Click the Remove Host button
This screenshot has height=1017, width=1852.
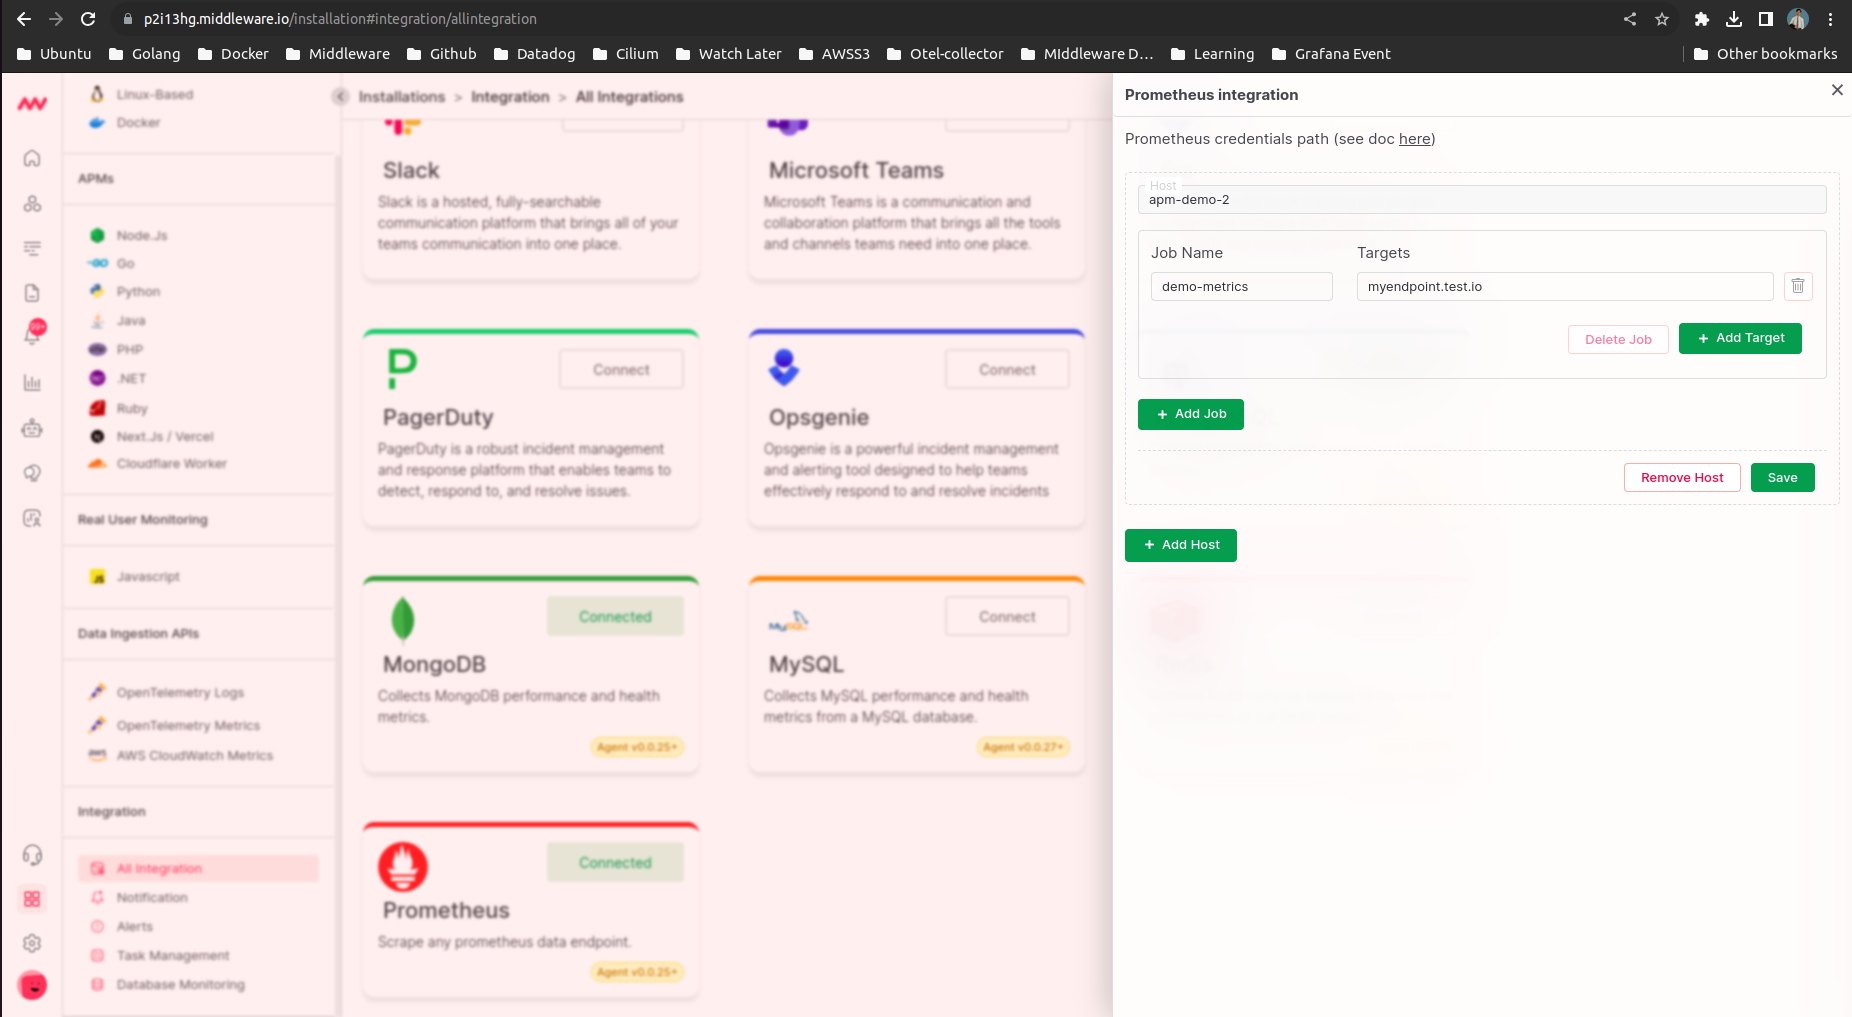(1682, 478)
